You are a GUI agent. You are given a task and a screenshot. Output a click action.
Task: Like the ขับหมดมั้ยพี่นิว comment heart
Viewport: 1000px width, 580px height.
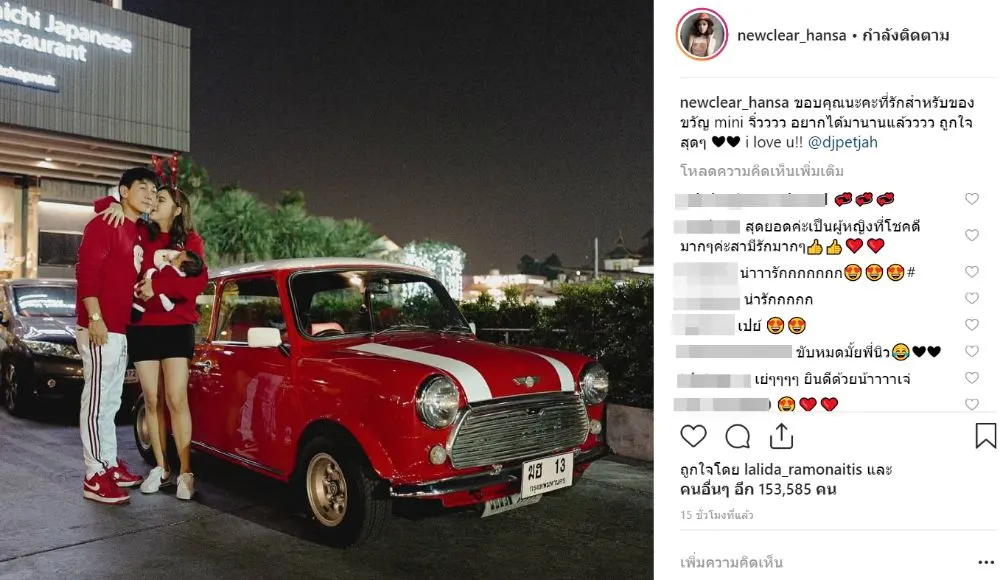[971, 351]
